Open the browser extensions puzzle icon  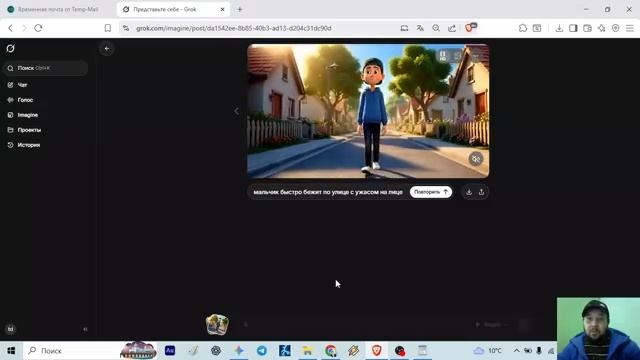coord(523,28)
